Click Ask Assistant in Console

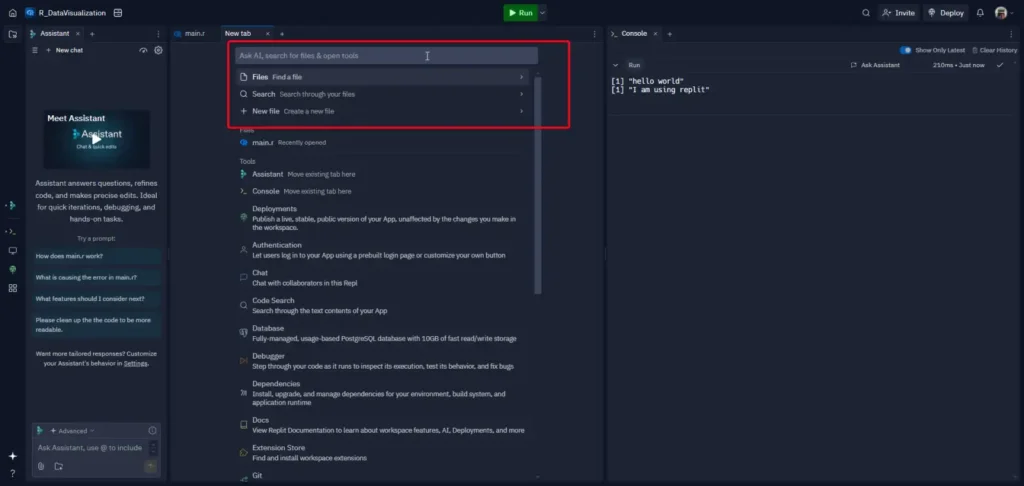point(875,65)
